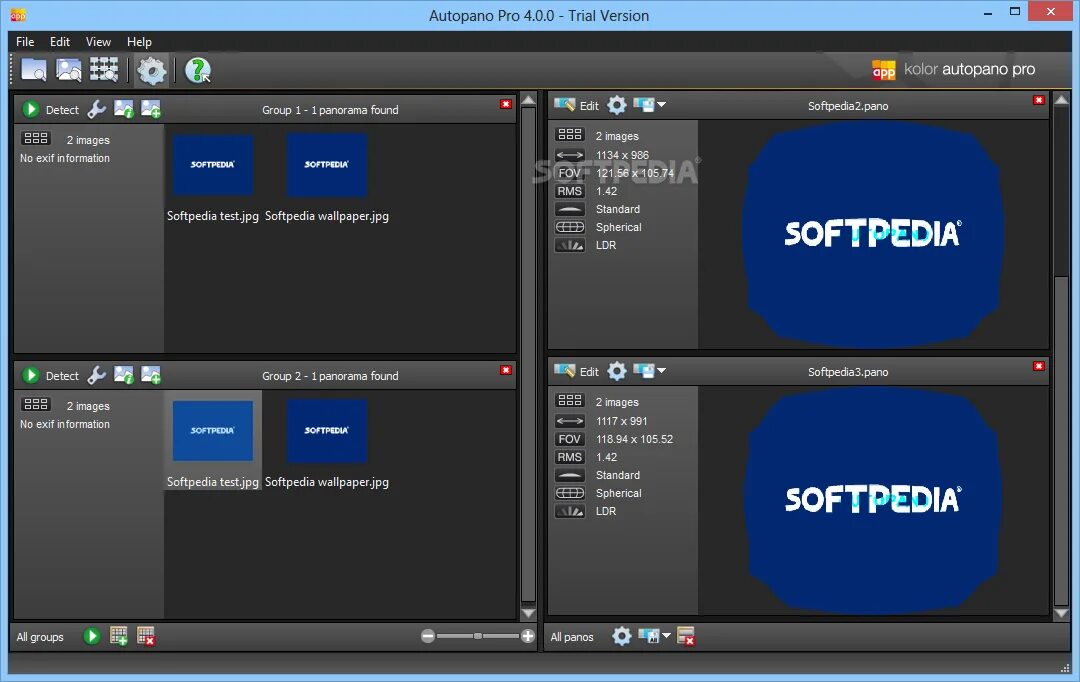Select Softpedia test.jpg thumbnail in Group 2
Screen dimensions: 1080x682
click(213, 431)
